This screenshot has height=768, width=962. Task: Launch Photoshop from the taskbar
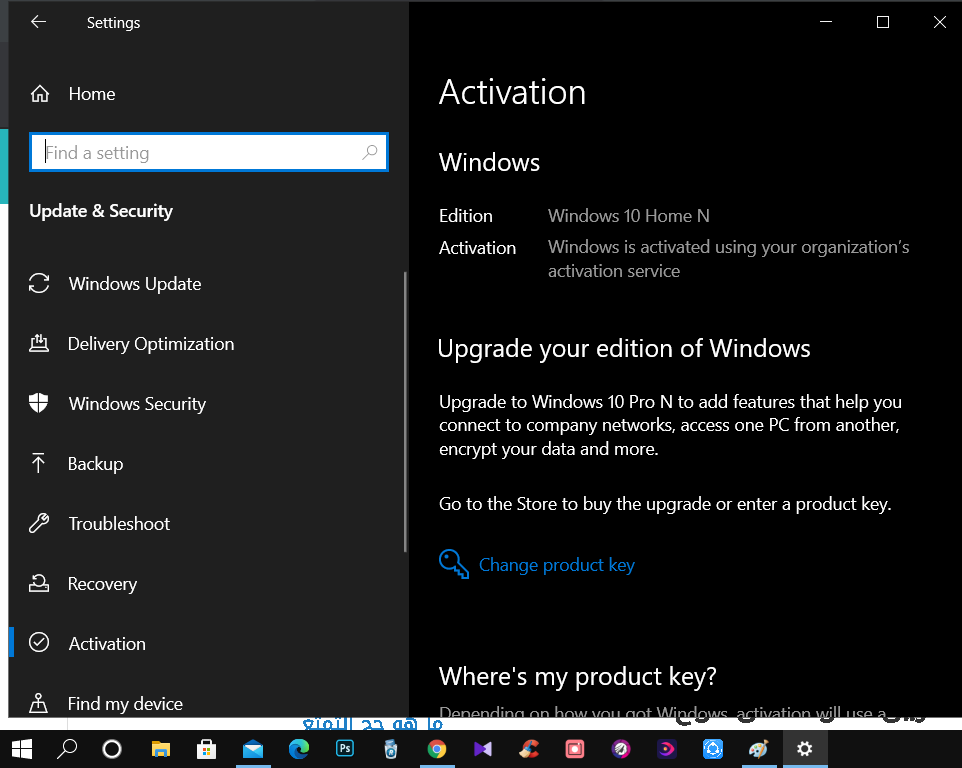345,748
